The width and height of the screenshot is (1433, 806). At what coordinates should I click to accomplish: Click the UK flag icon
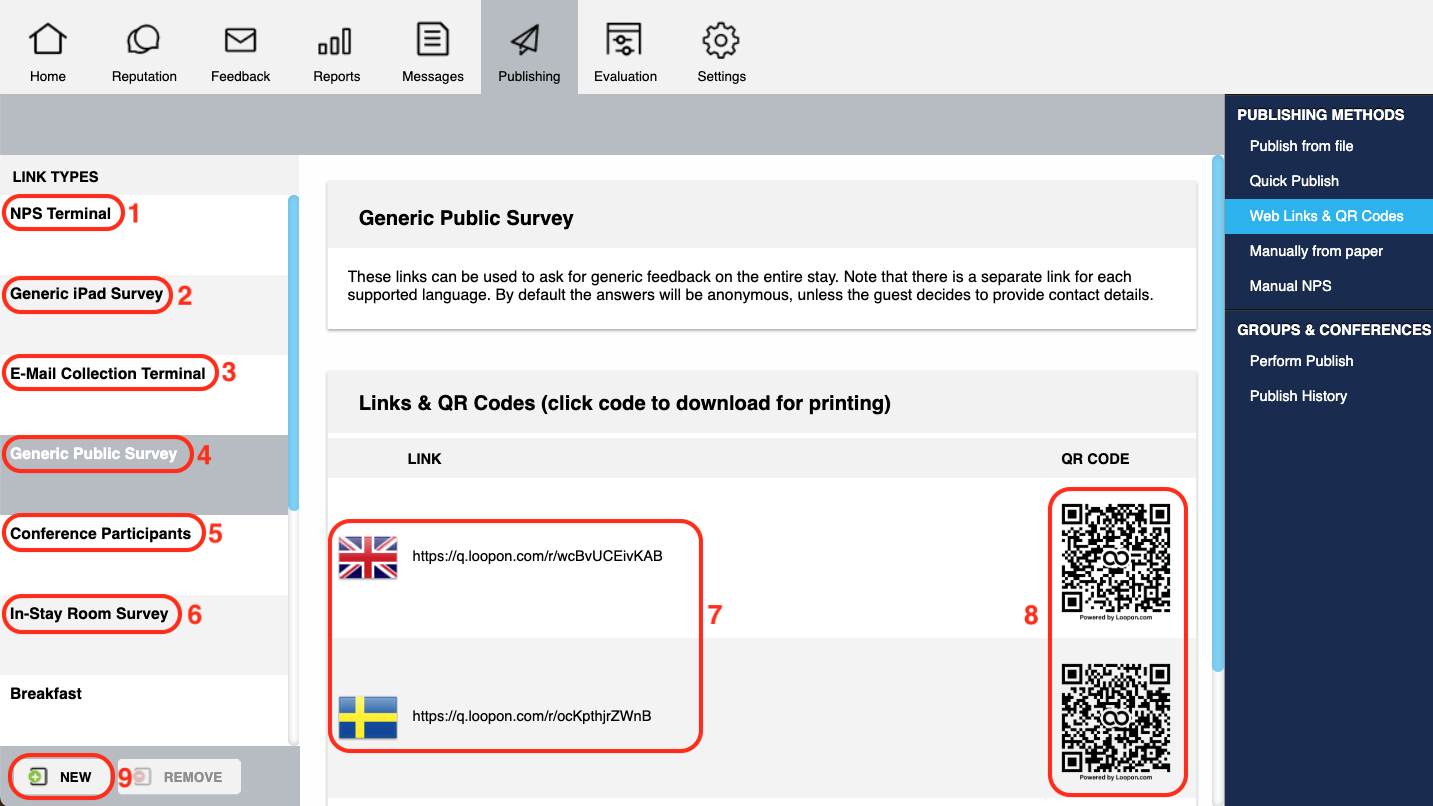pyautogui.click(x=368, y=557)
